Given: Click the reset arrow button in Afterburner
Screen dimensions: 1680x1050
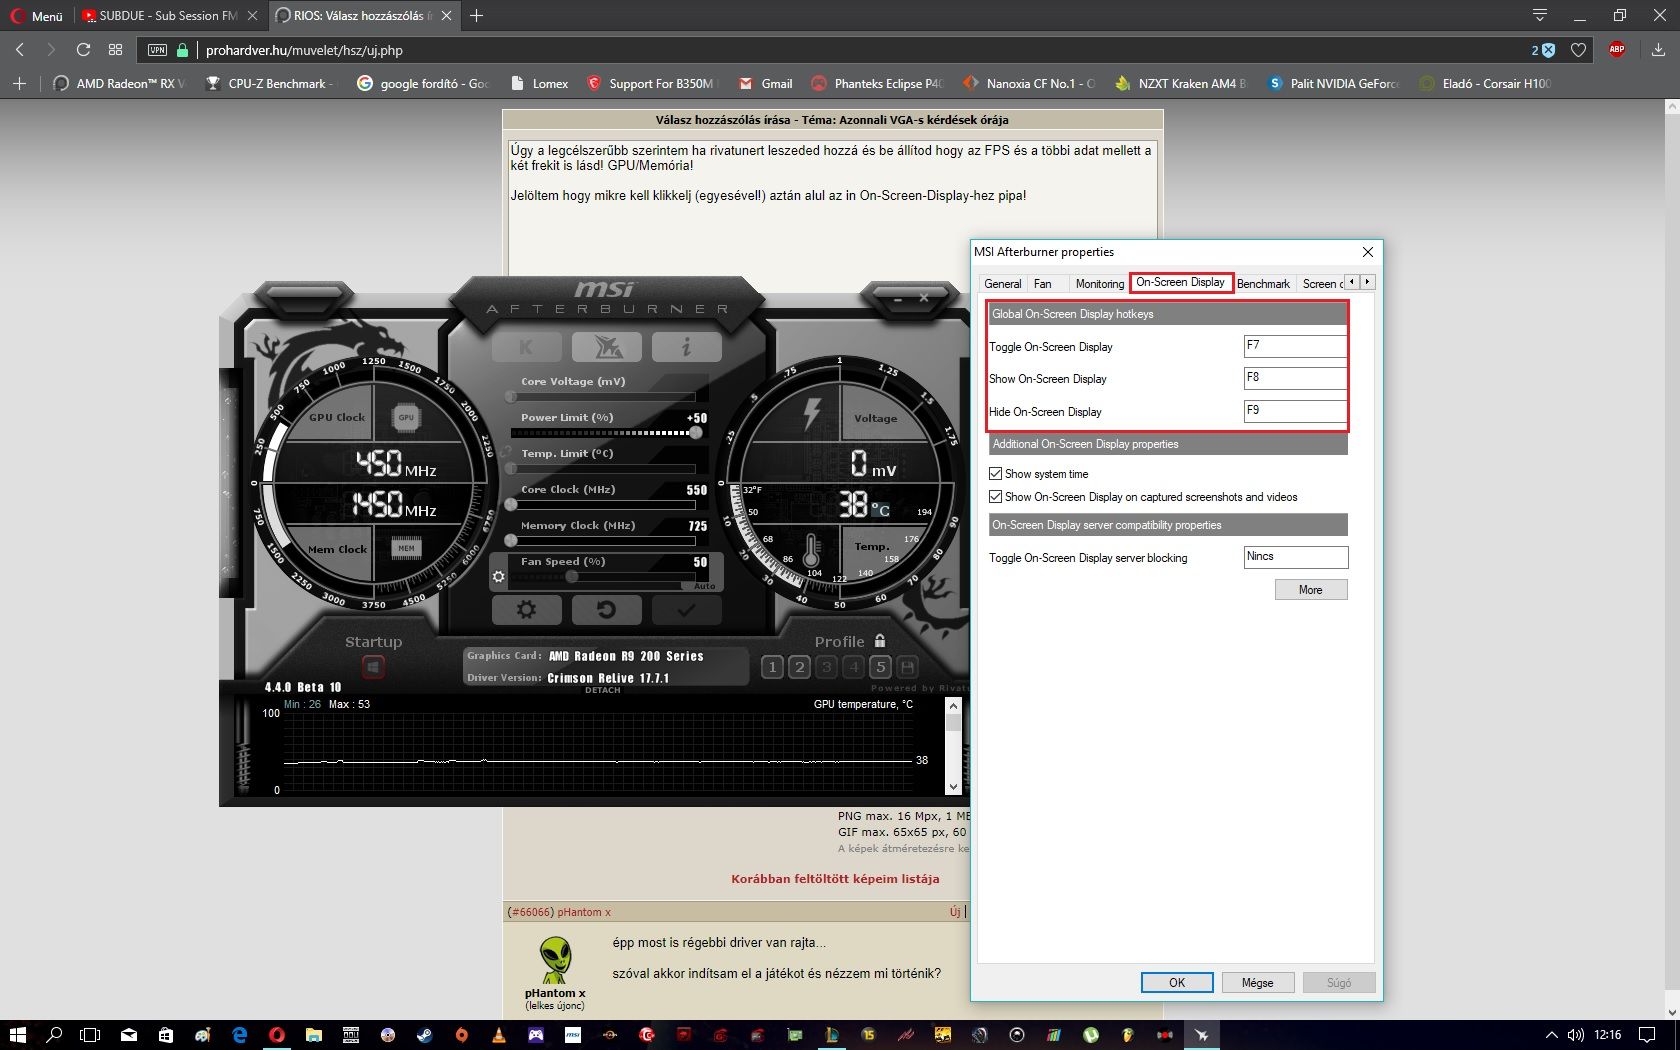Looking at the screenshot, I should (606, 609).
